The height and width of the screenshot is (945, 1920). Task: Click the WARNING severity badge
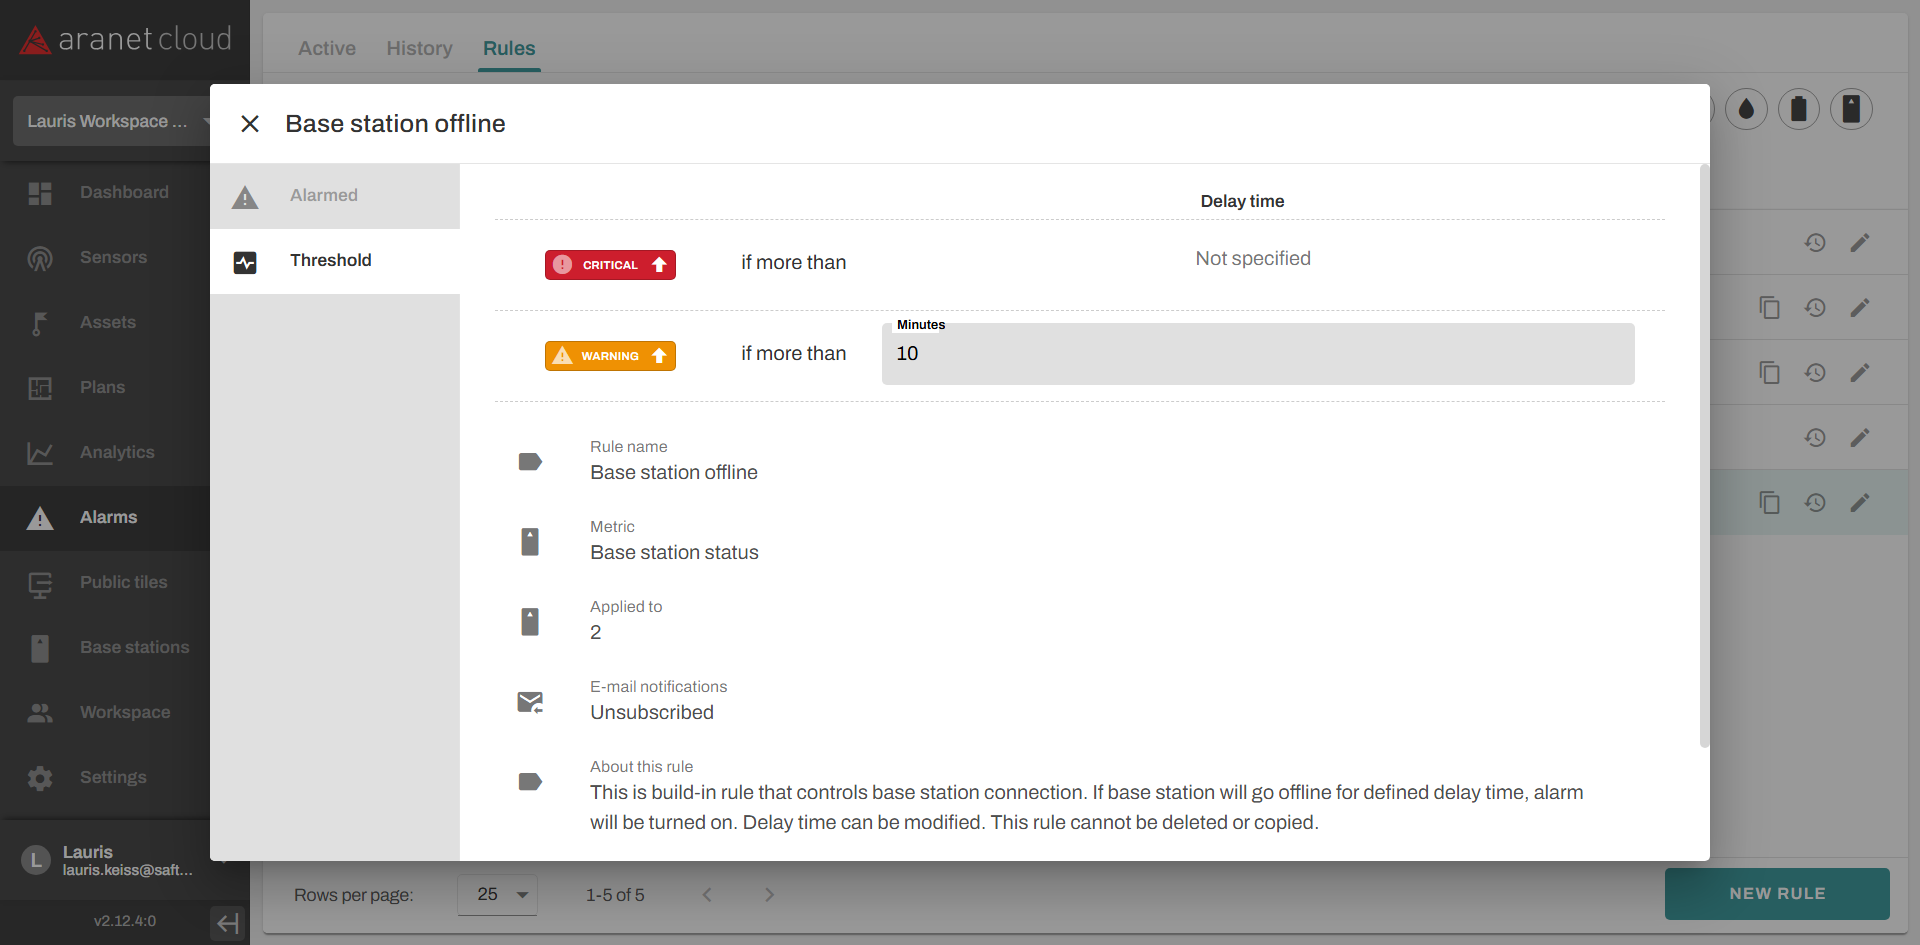click(610, 356)
